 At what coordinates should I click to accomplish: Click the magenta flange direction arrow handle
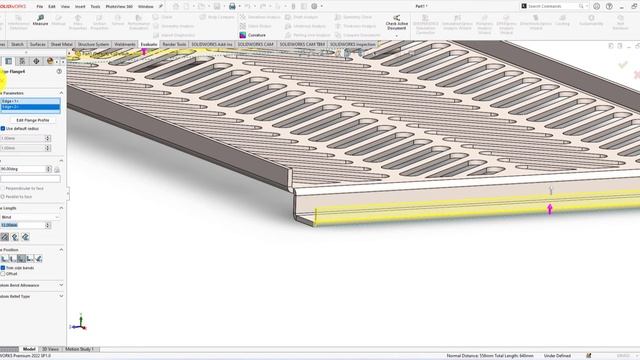tap(550, 209)
